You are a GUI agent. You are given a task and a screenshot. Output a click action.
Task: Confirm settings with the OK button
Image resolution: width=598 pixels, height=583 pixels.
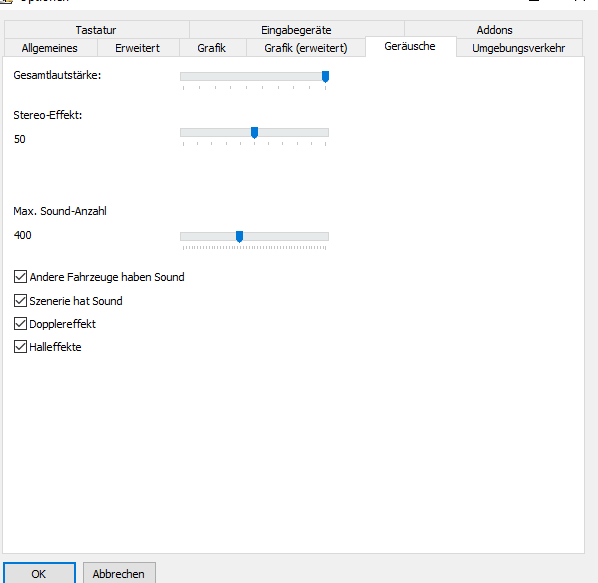(39, 573)
